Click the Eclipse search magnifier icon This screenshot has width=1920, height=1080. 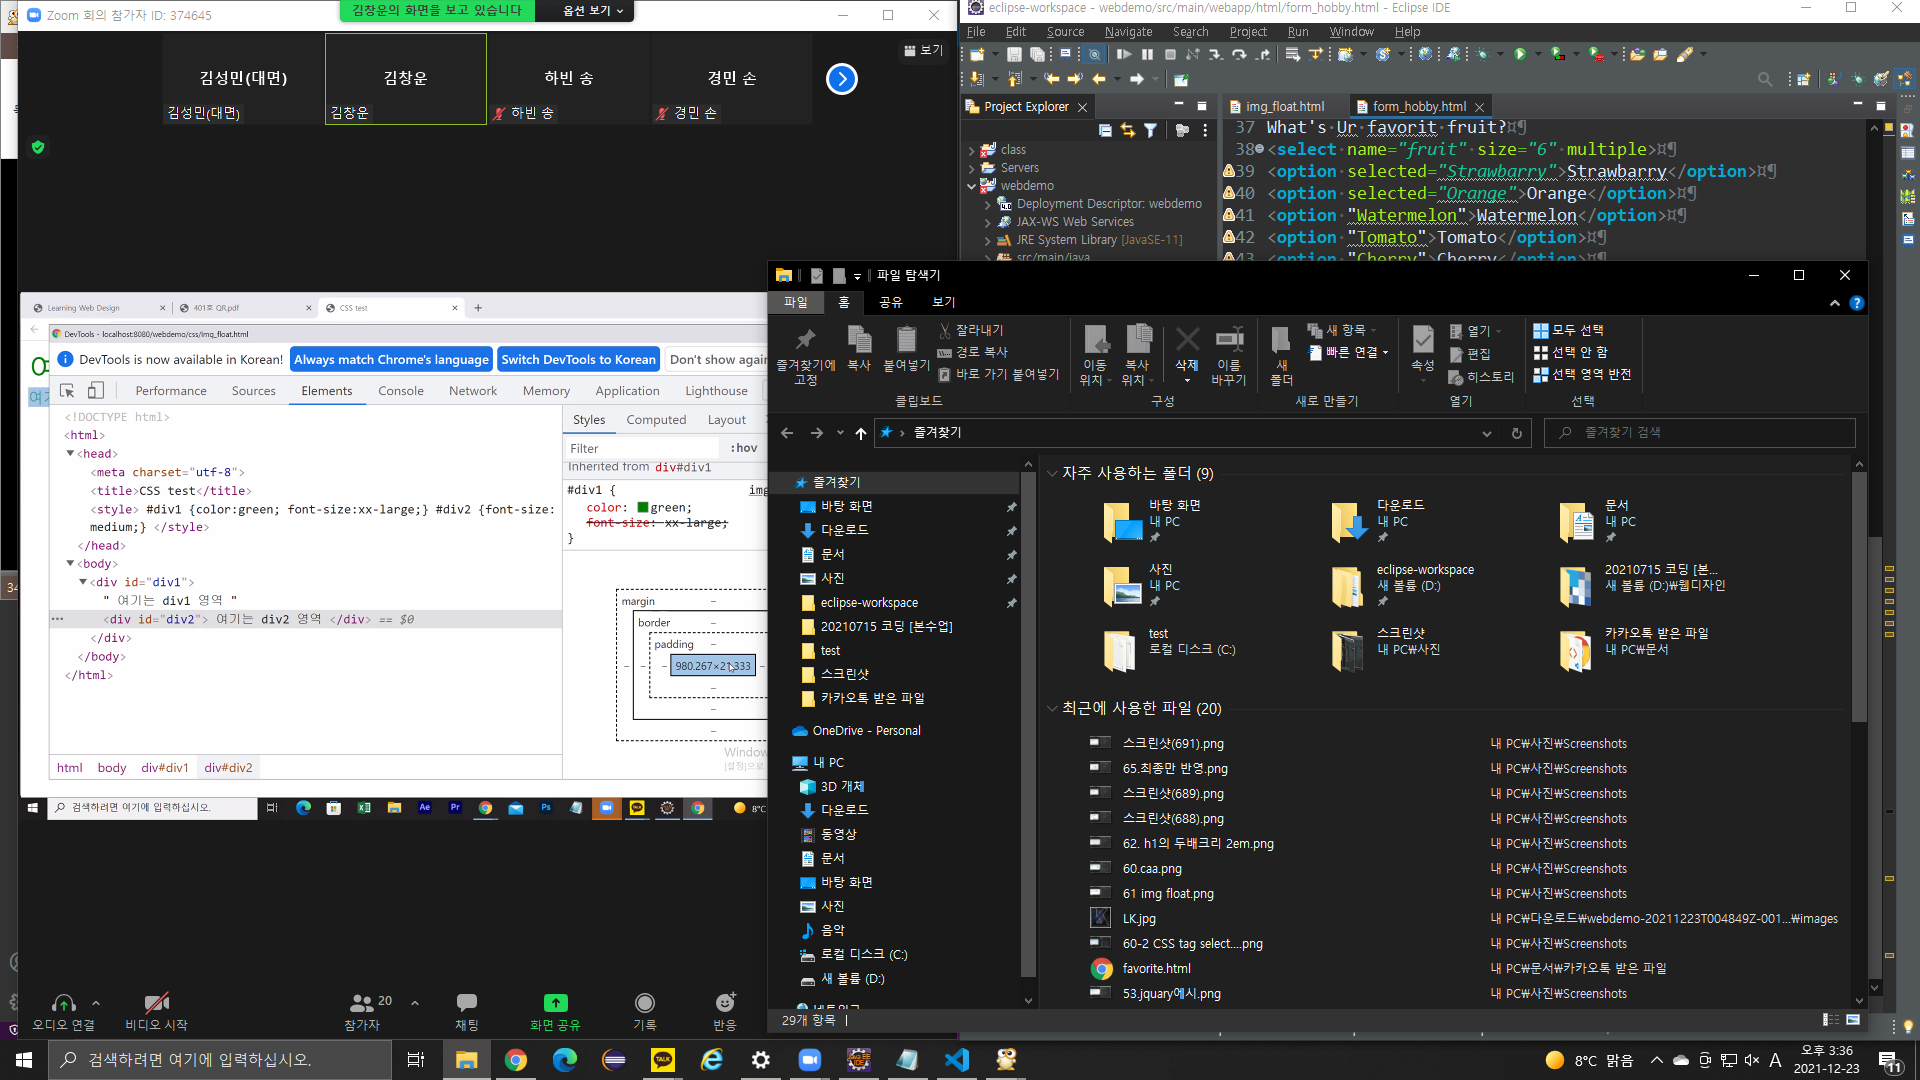[1765, 79]
